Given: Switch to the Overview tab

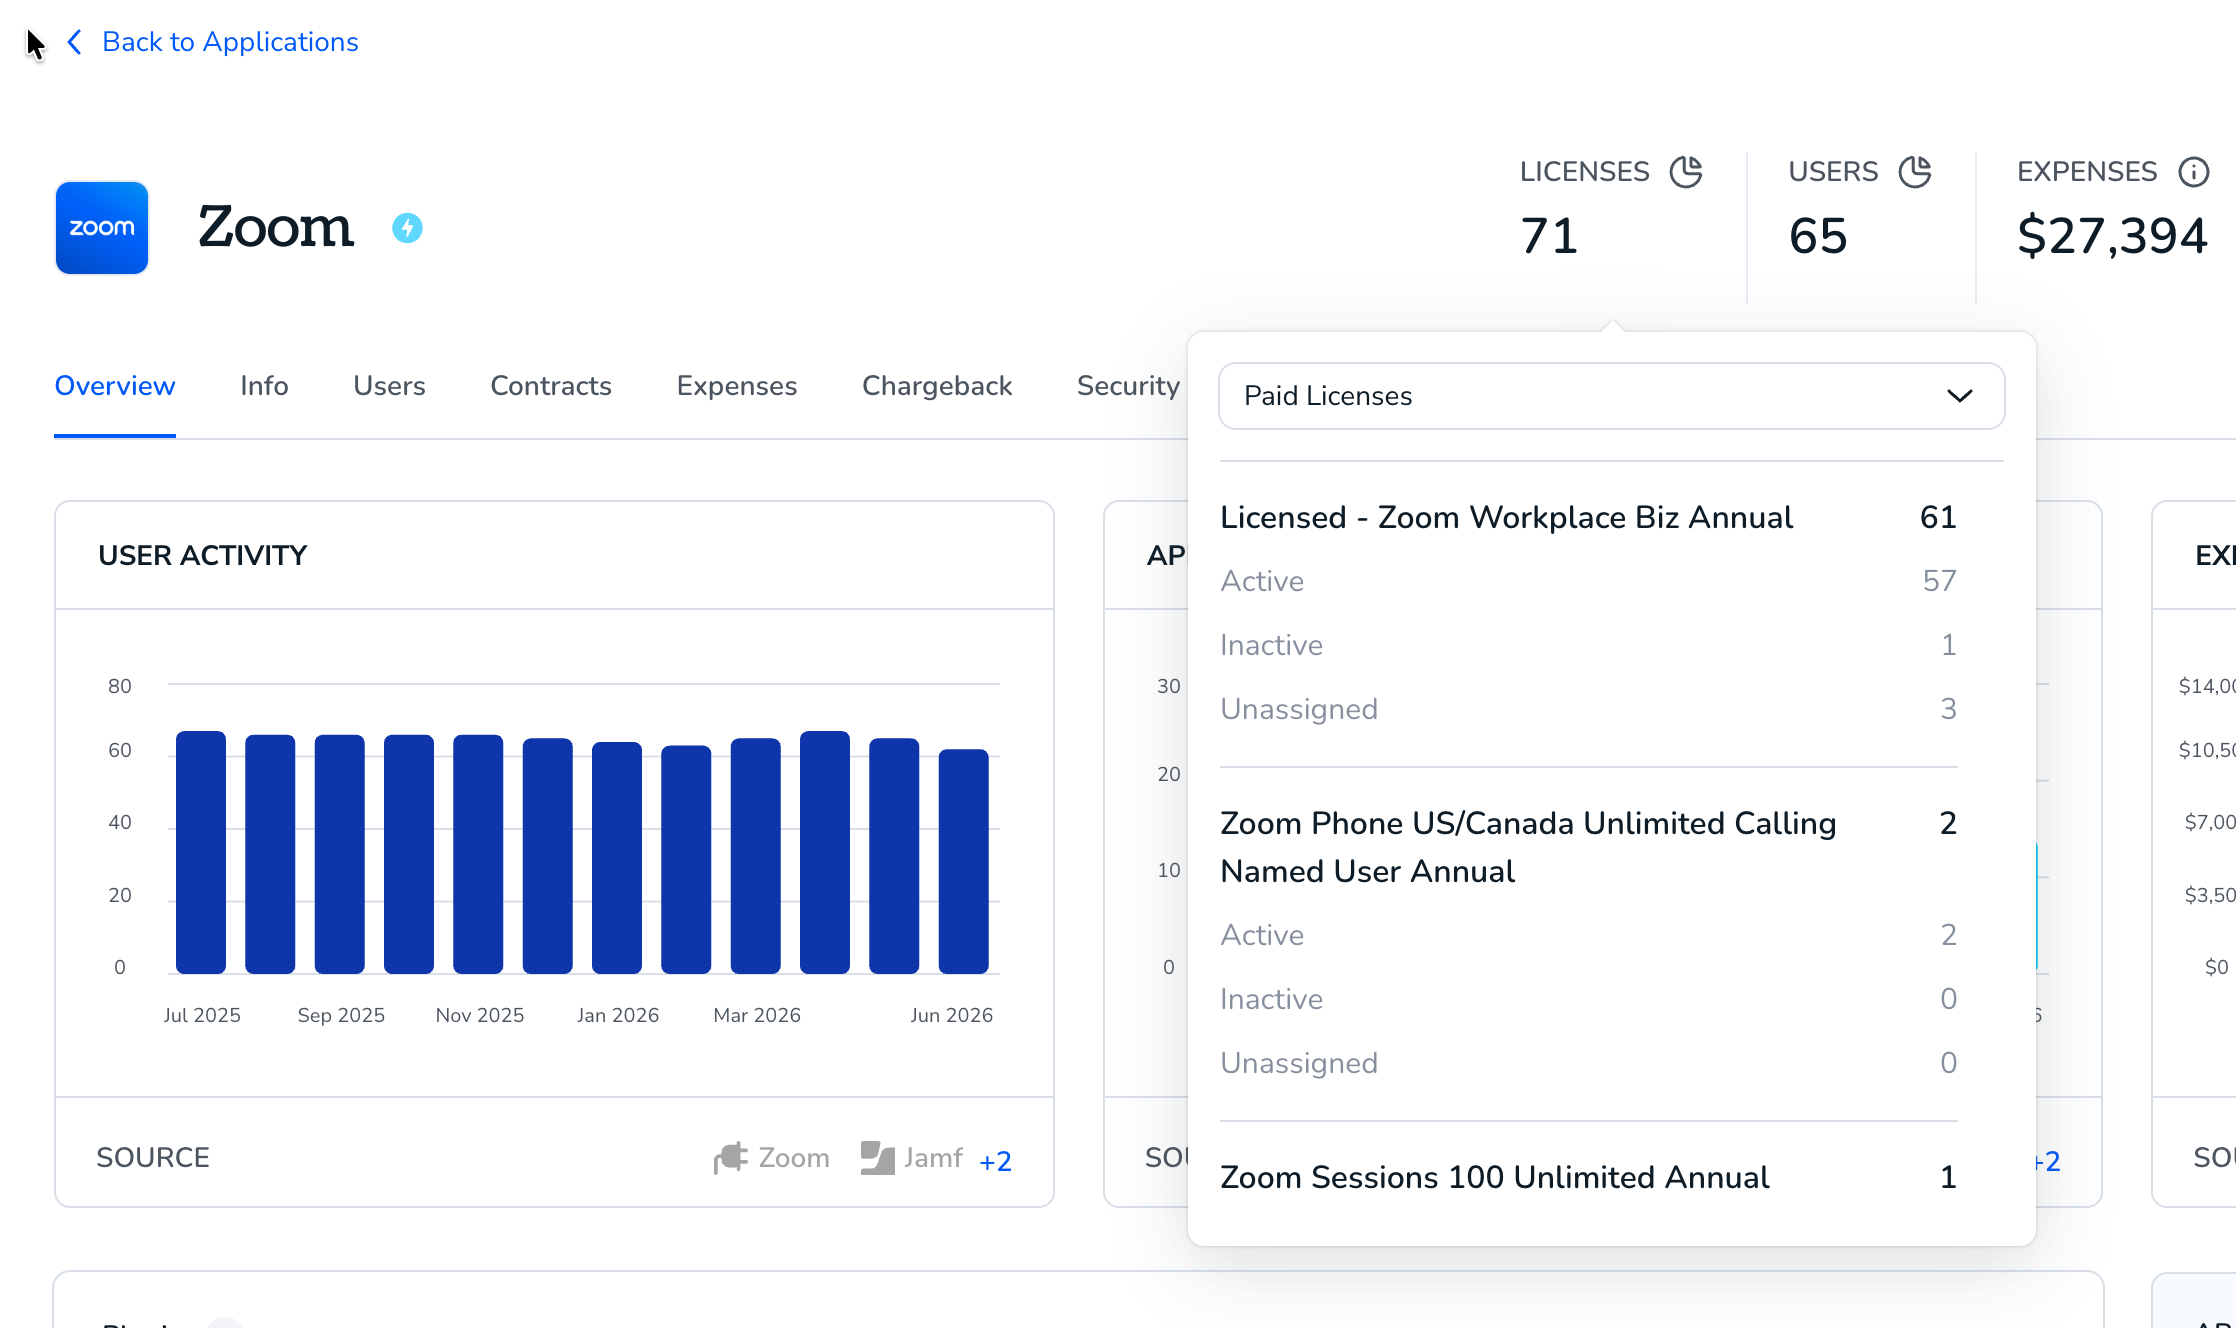Looking at the screenshot, I should click(115, 386).
